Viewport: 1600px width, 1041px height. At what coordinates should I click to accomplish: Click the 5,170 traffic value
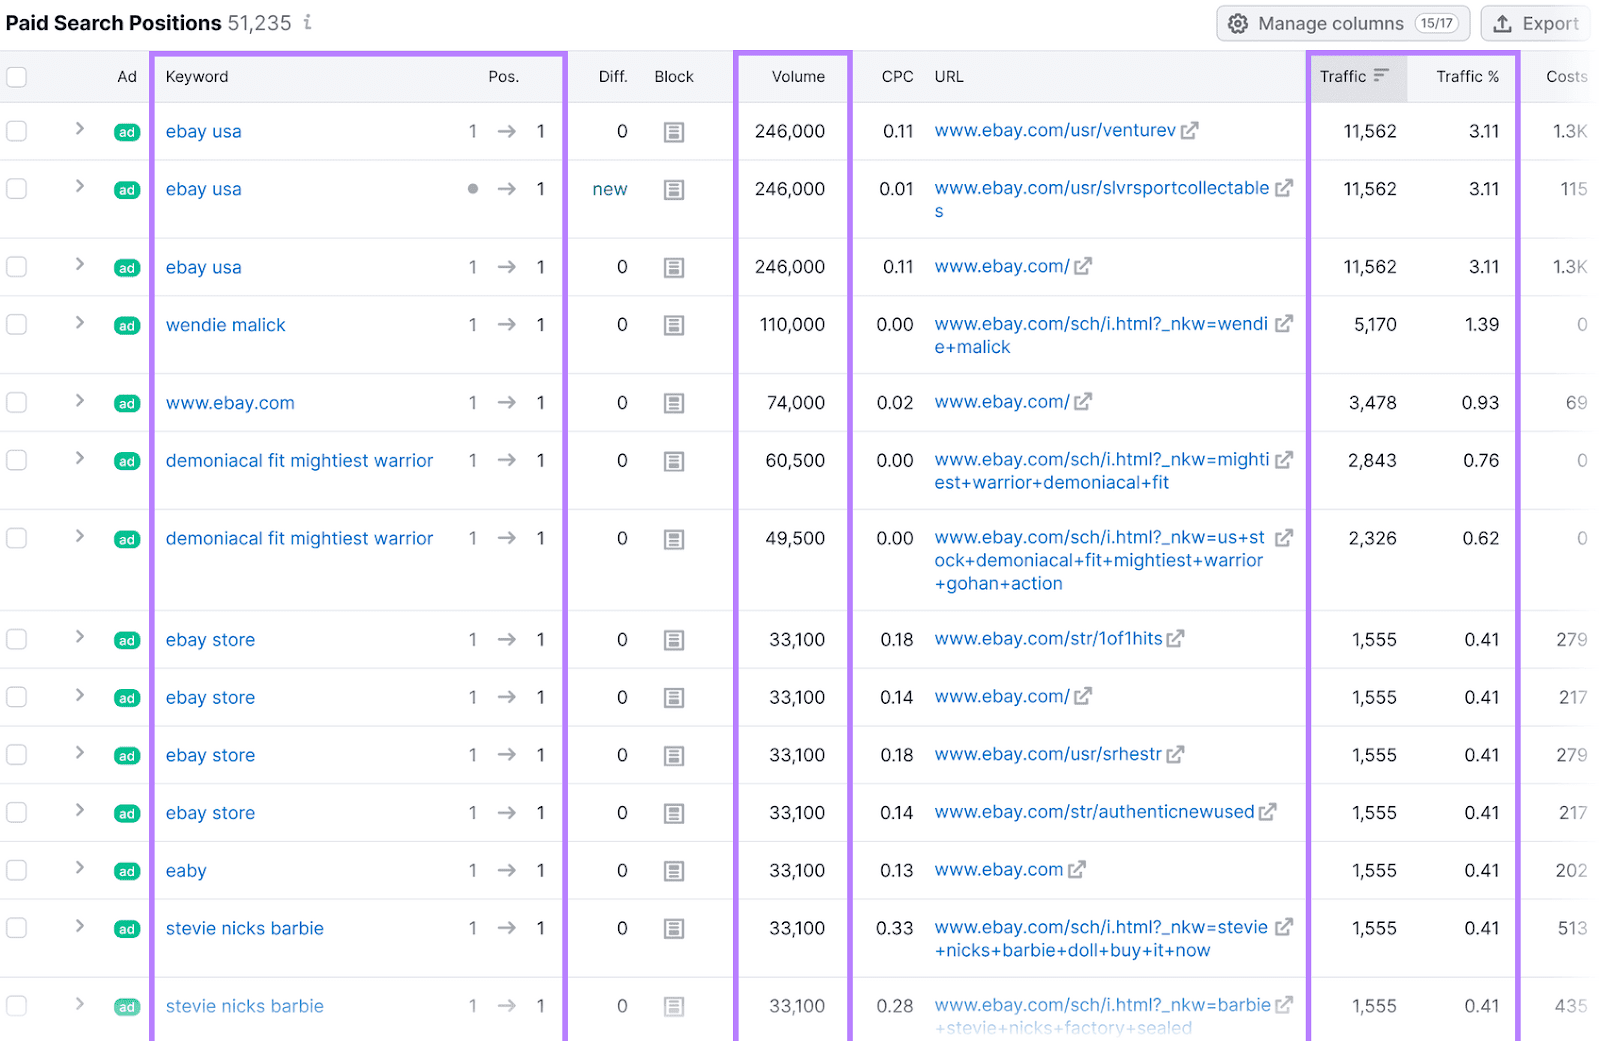point(1375,325)
